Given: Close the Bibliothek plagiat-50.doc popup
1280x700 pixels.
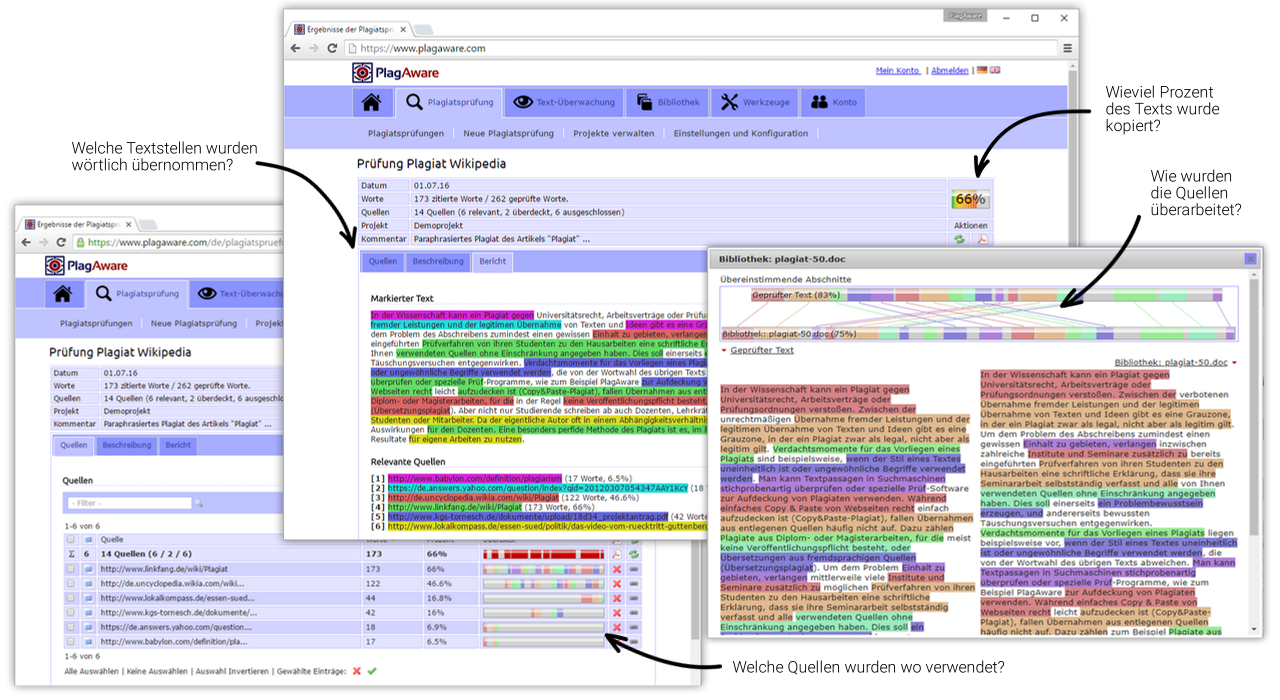Looking at the screenshot, I should tap(1250, 258).
